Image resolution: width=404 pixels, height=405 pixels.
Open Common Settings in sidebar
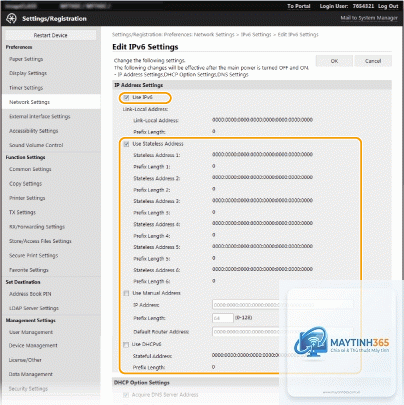[30, 169]
